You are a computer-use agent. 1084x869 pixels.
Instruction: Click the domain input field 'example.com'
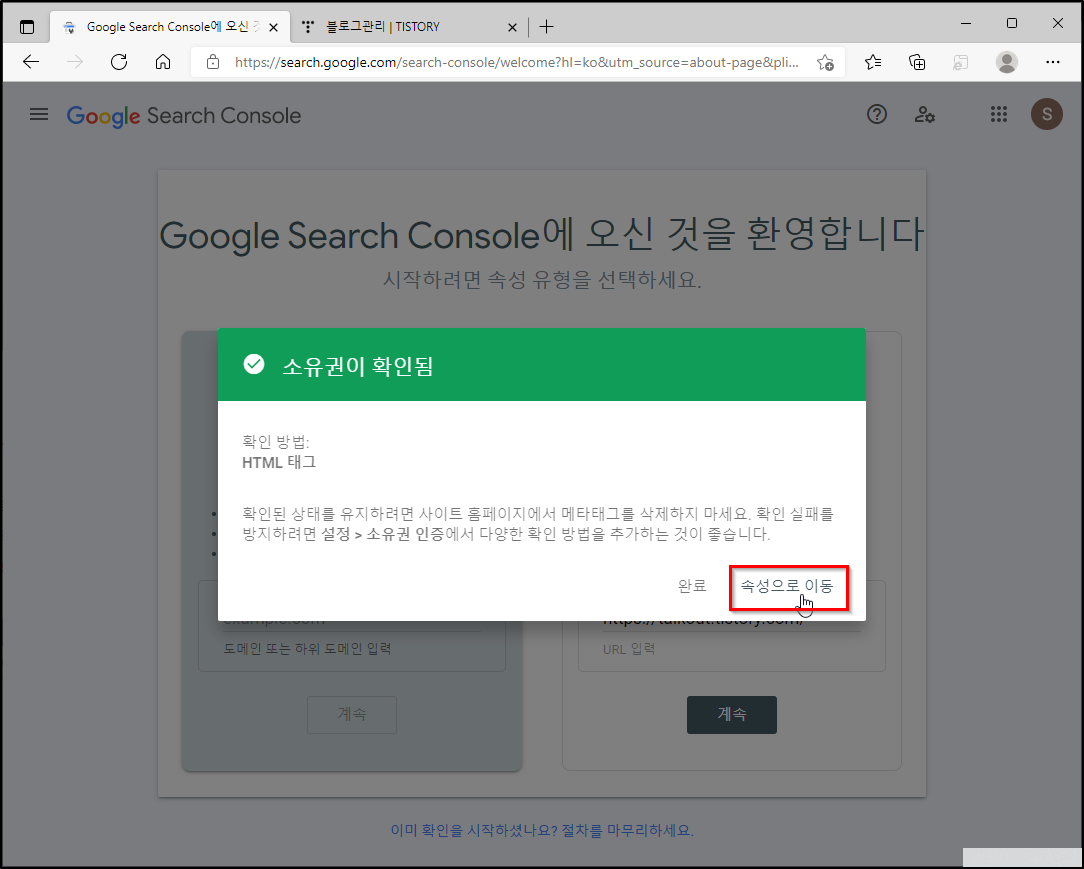tap(352, 621)
